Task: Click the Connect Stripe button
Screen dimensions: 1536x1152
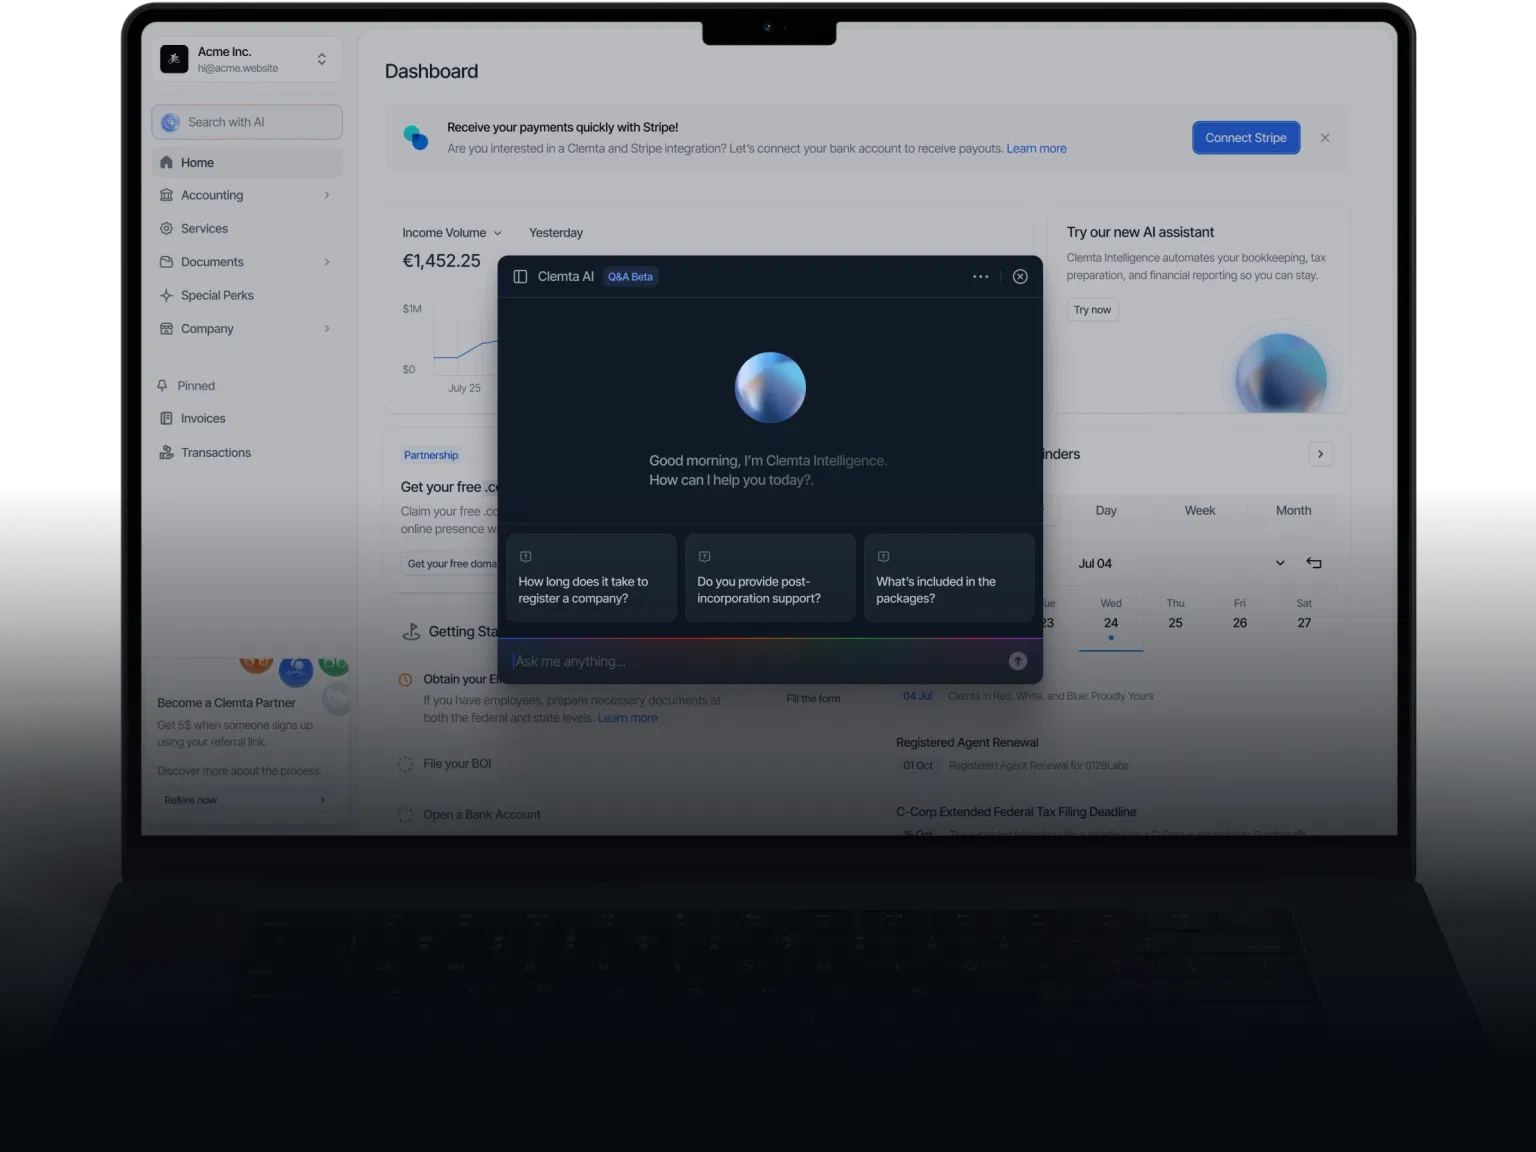Action: (x=1246, y=138)
